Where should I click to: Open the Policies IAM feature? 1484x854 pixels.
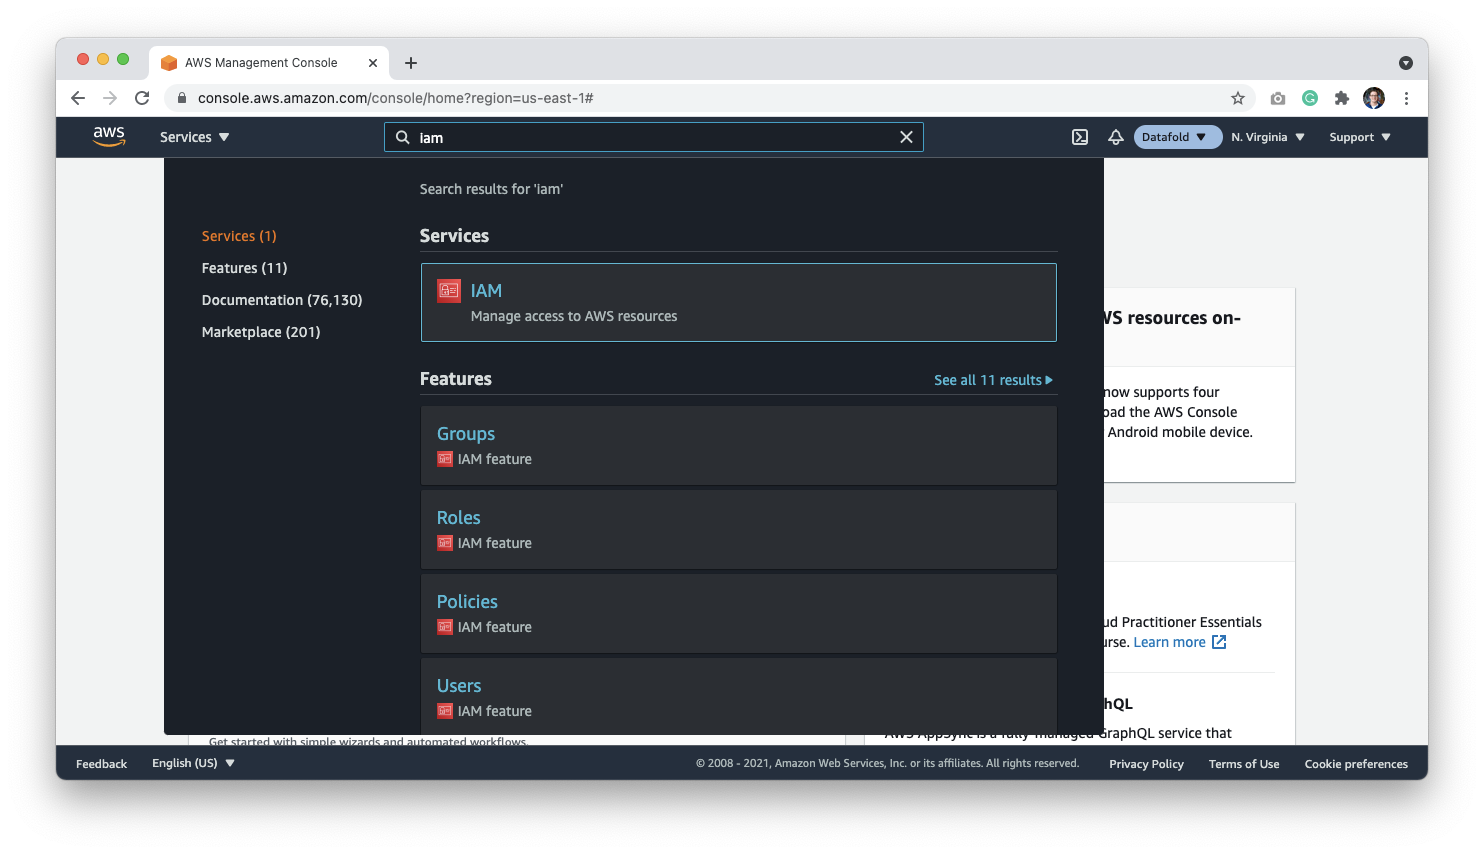click(x=739, y=613)
